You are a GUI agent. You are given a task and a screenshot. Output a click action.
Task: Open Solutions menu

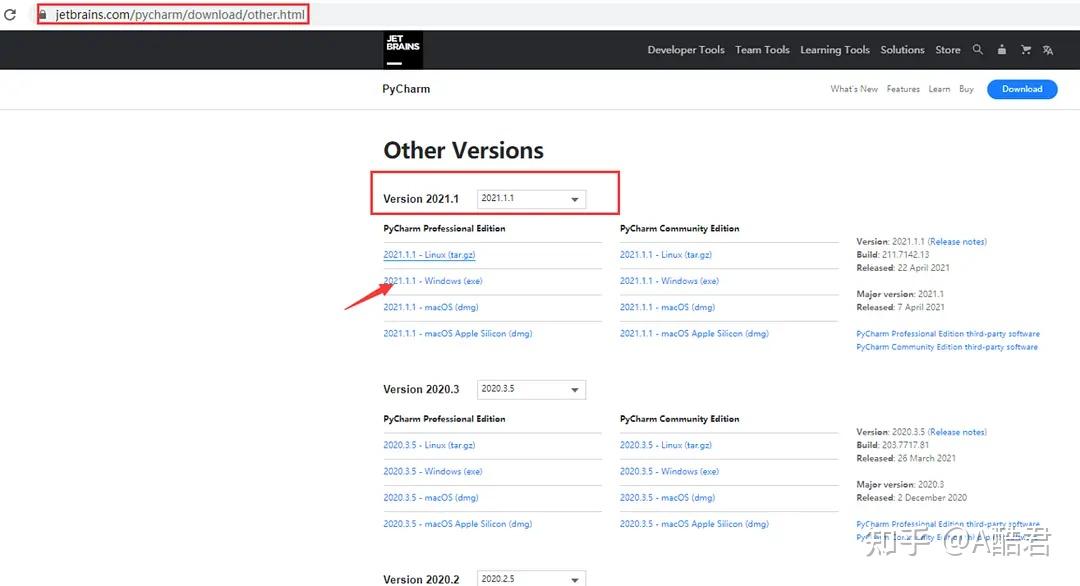click(x=902, y=50)
